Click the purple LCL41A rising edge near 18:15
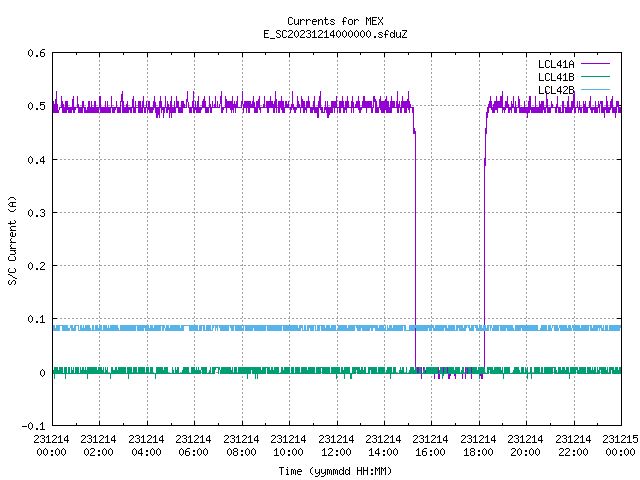This screenshot has height=480, width=640. coord(484,245)
